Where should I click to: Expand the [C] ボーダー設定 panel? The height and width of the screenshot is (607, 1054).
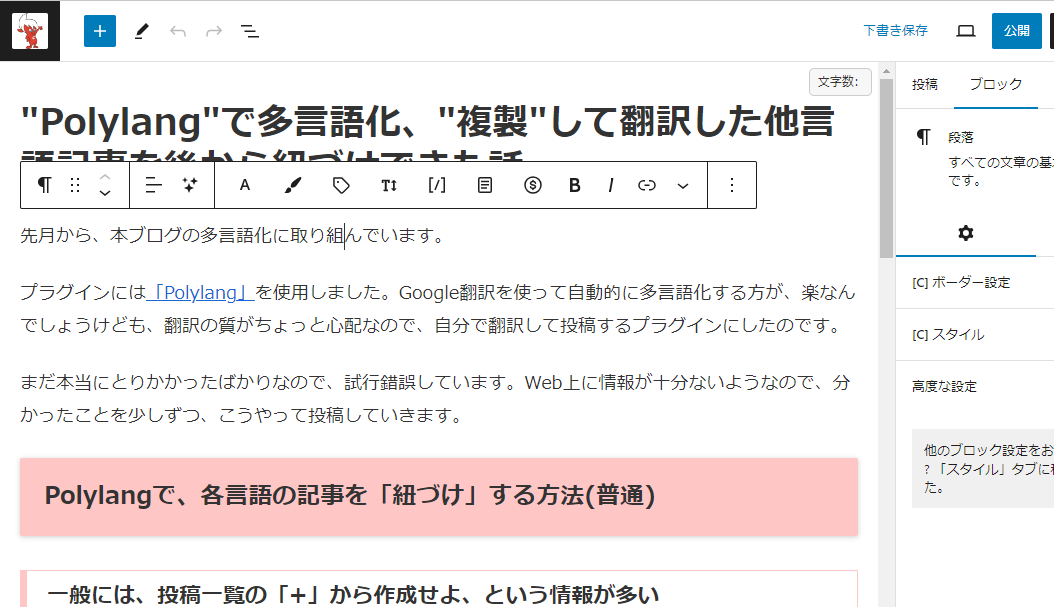(975, 282)
